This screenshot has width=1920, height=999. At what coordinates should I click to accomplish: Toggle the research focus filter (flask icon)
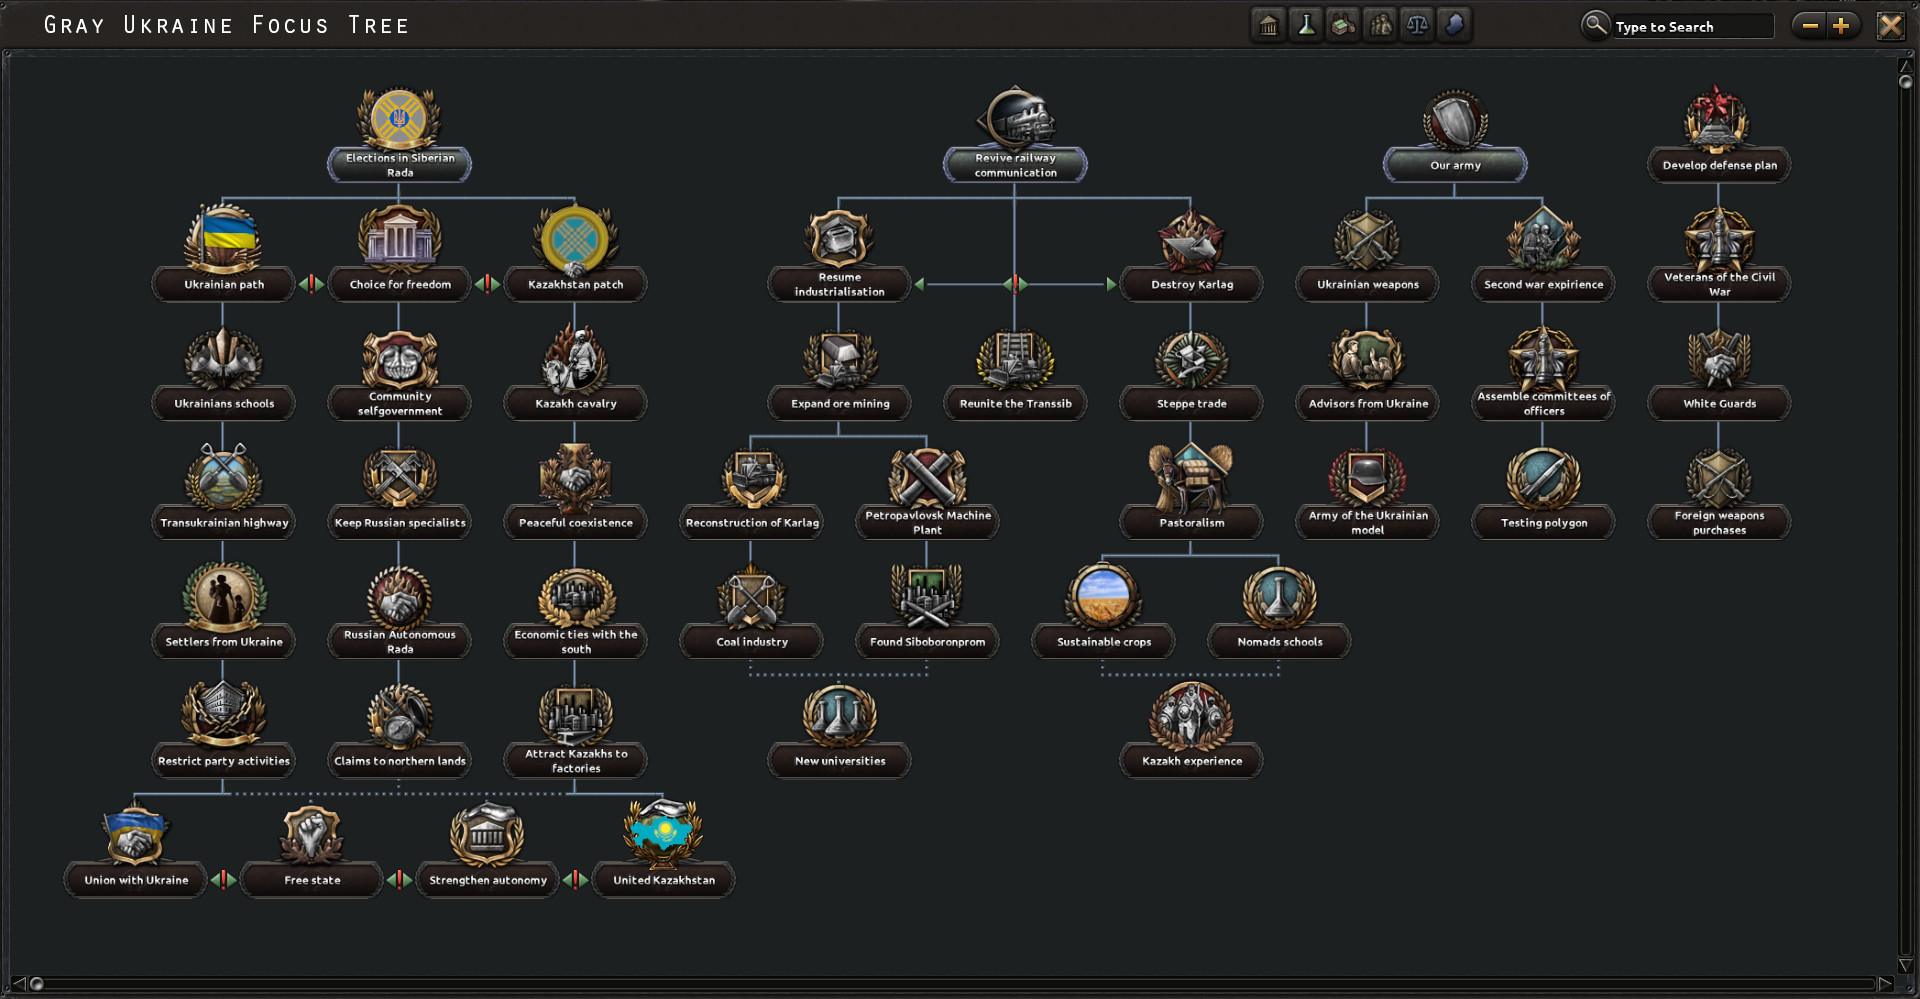(1306, 25)
